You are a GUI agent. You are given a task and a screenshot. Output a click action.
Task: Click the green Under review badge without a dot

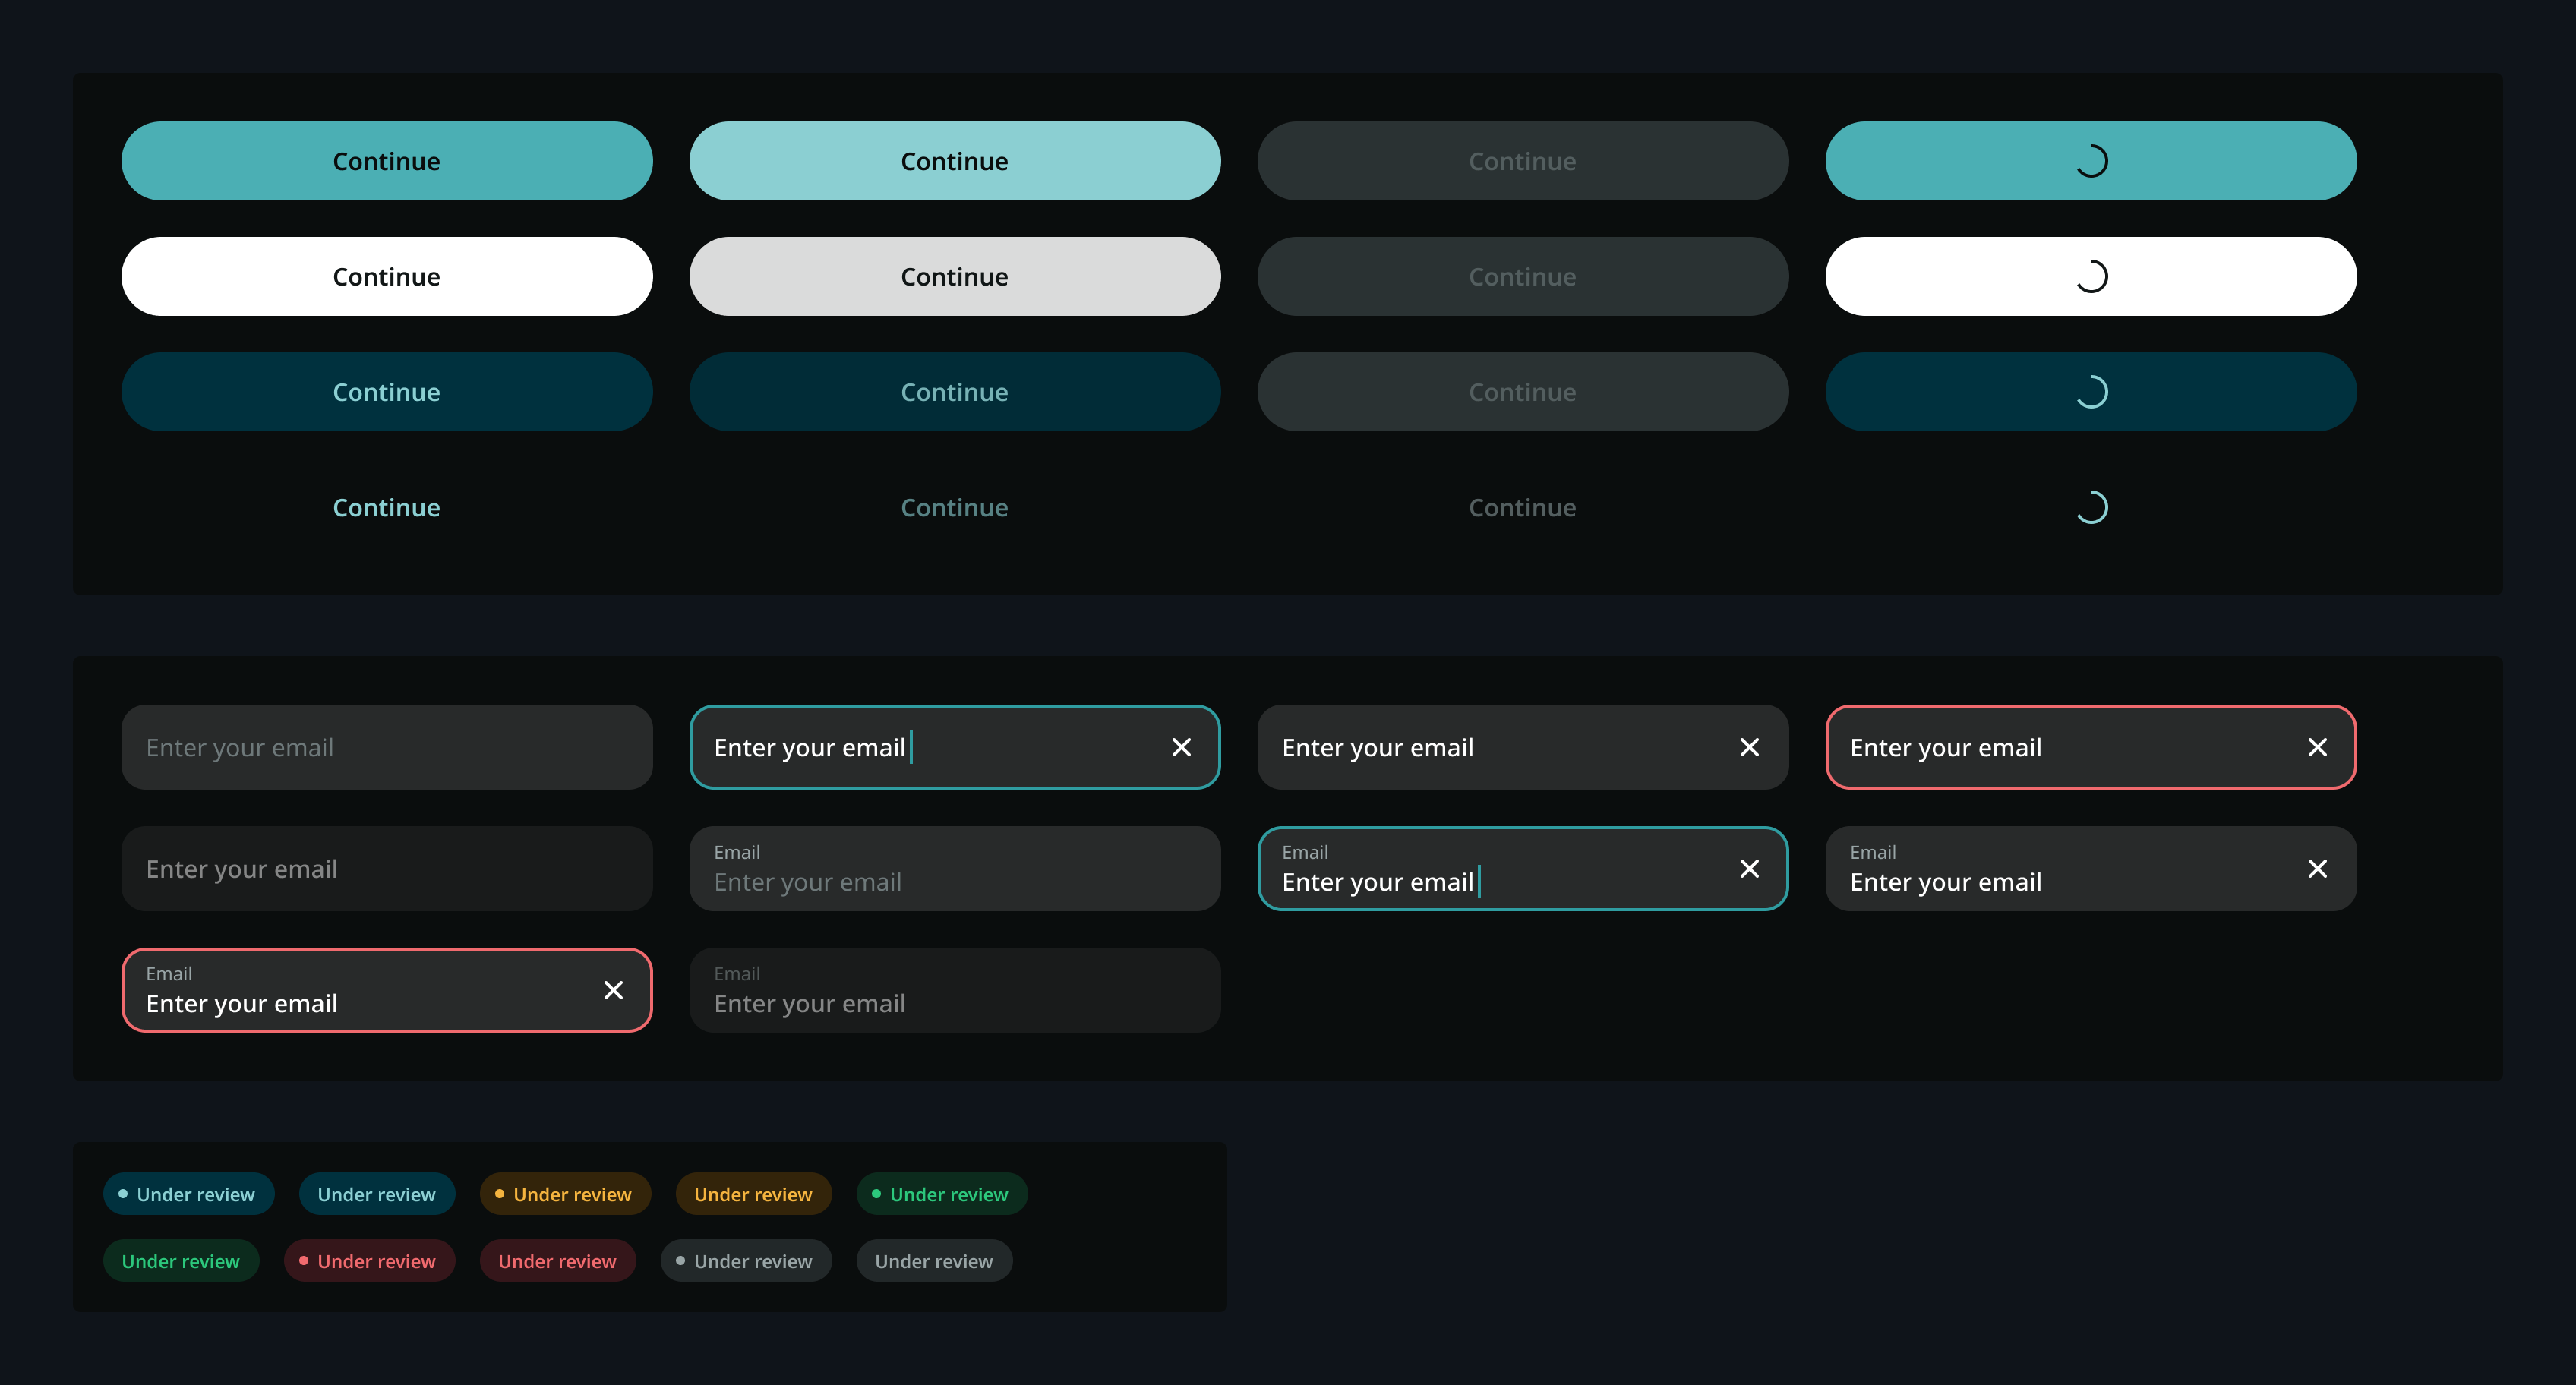[181, 1261]
